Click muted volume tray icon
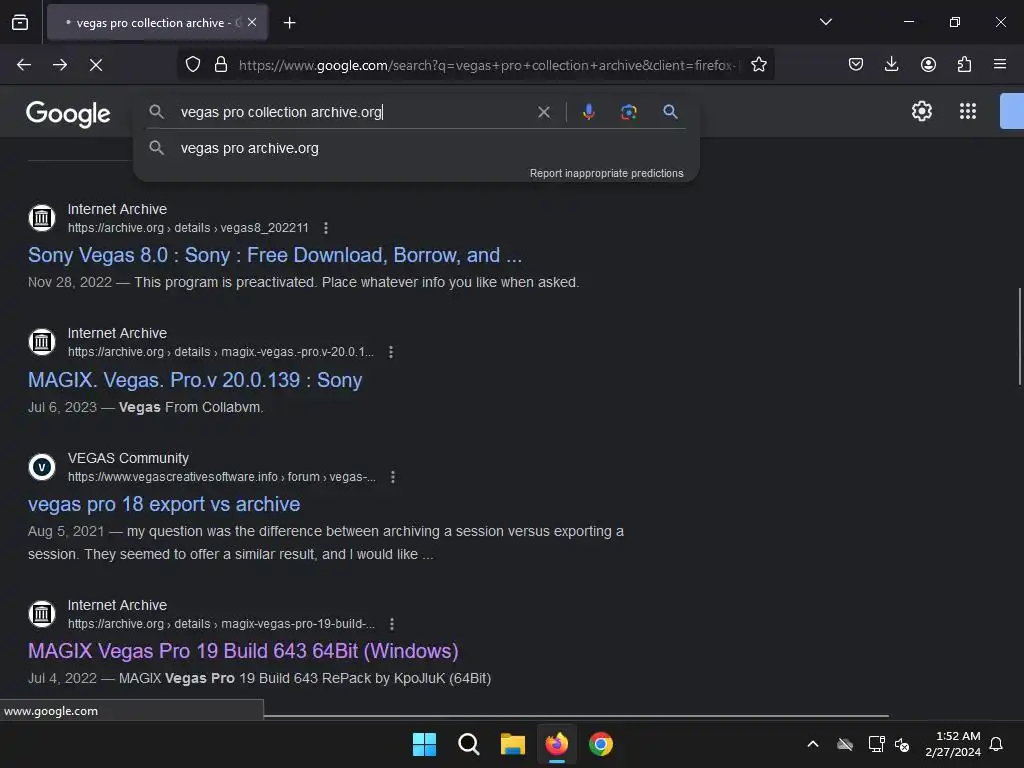Image resolution: width=1024 pixels, height=768 pixels. [x=903, y=744]
